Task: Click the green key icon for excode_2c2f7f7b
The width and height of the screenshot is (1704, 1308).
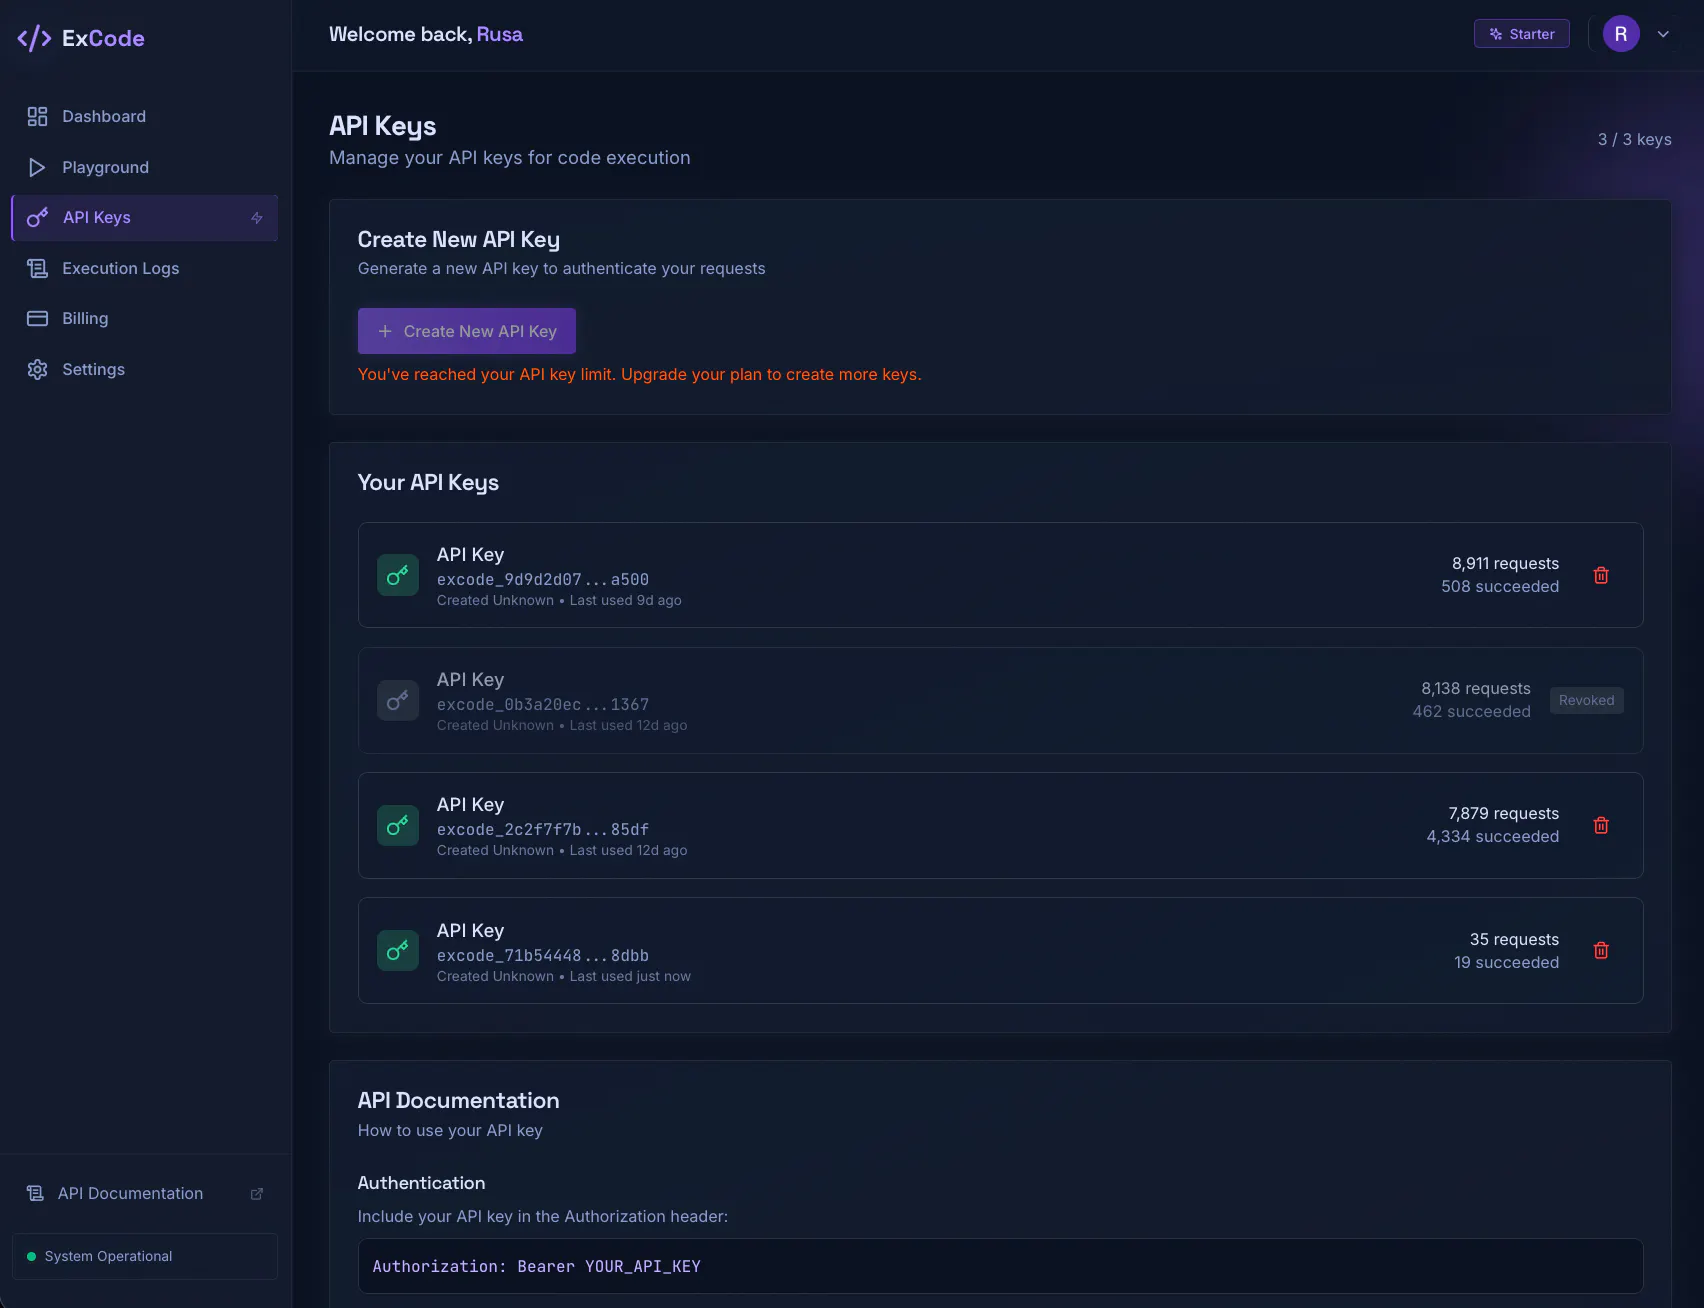Action: [x=398, y=825]
